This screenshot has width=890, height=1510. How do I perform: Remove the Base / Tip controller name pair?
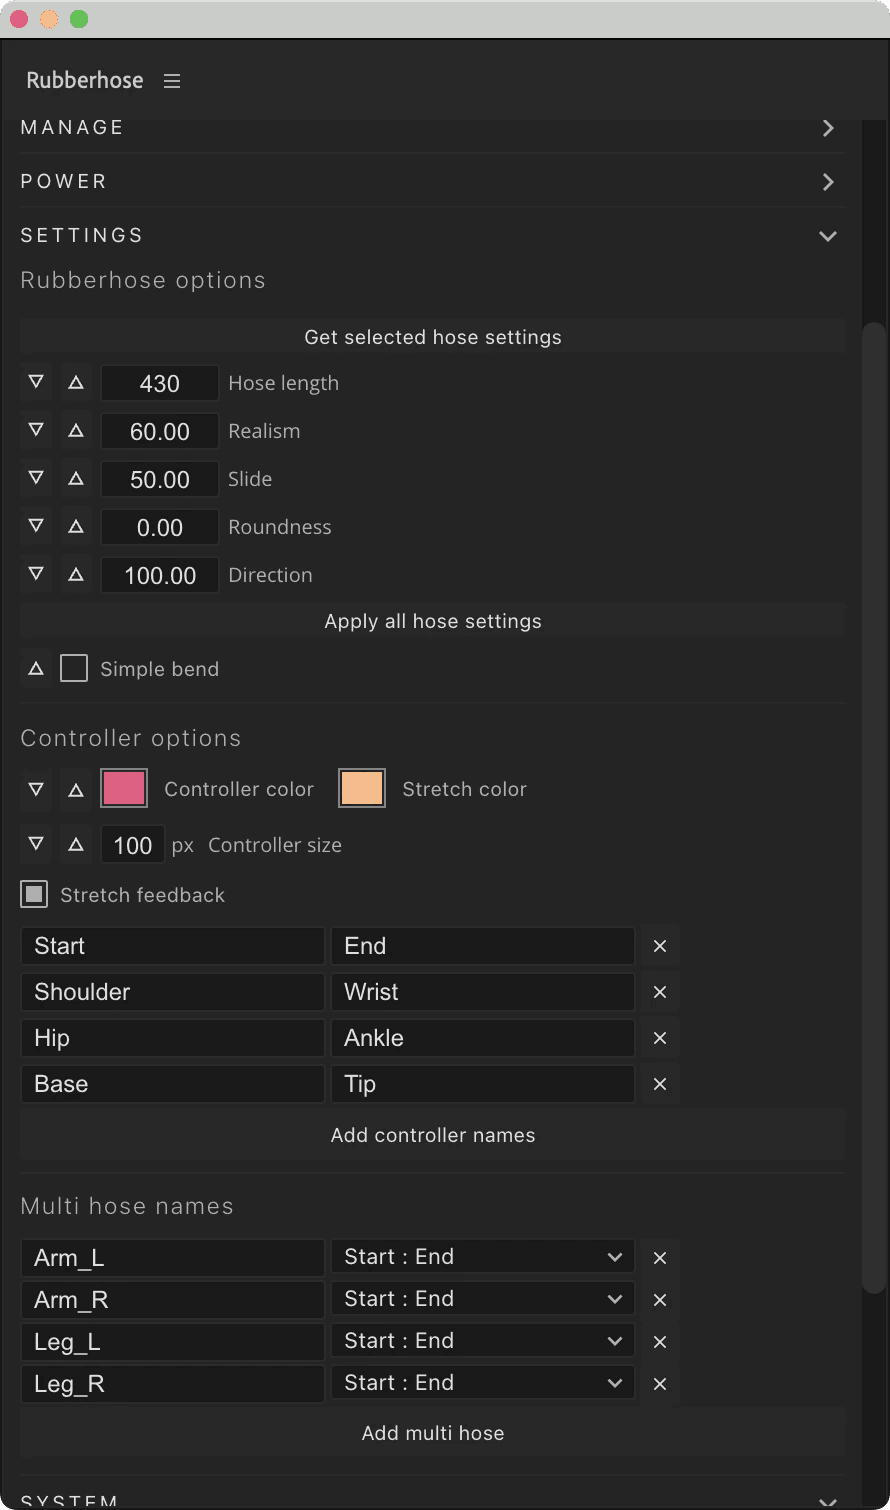[x=660, y=1084]
